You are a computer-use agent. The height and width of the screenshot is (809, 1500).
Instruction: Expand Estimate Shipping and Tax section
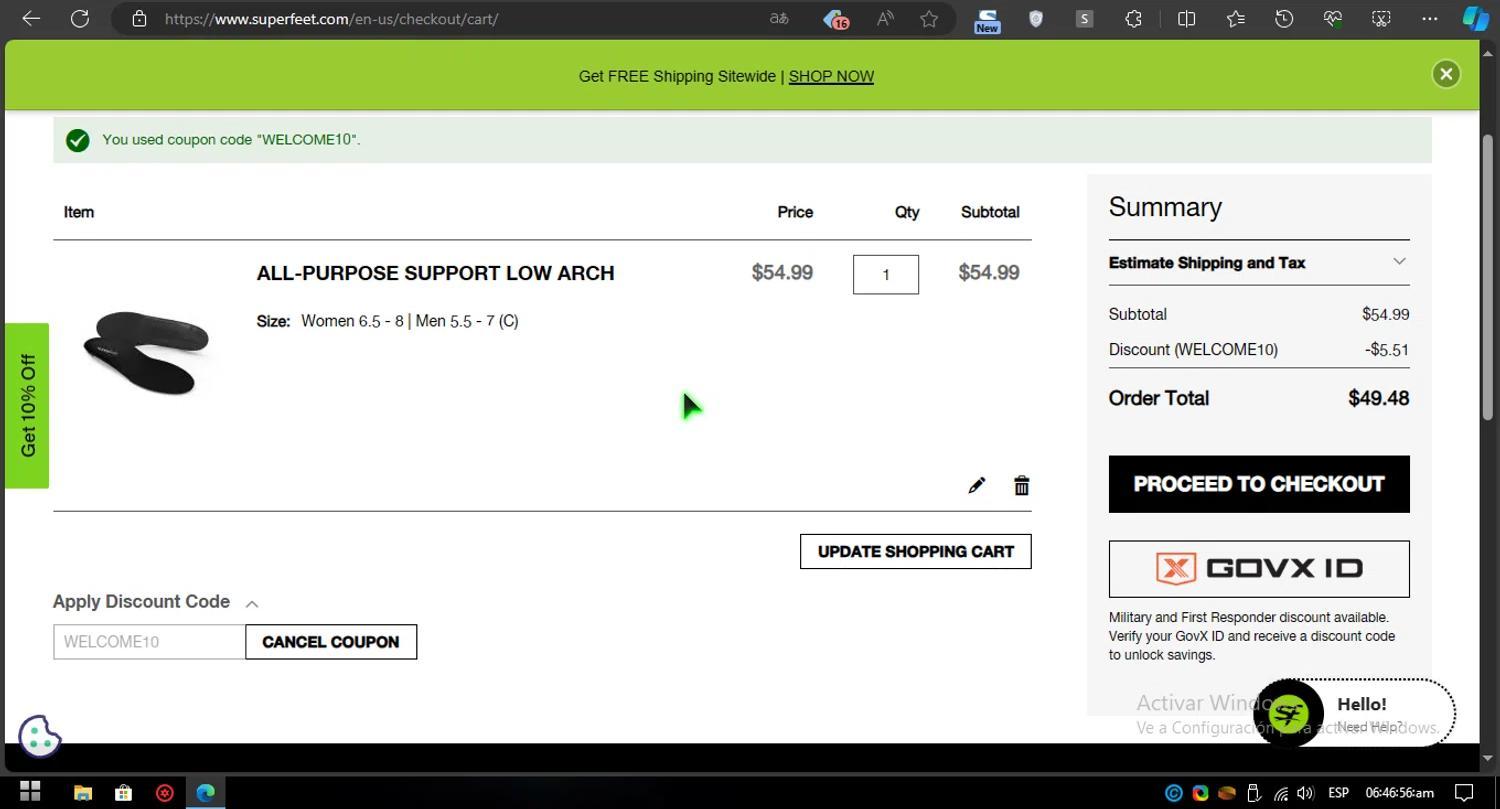click(x=1259, y=262)
